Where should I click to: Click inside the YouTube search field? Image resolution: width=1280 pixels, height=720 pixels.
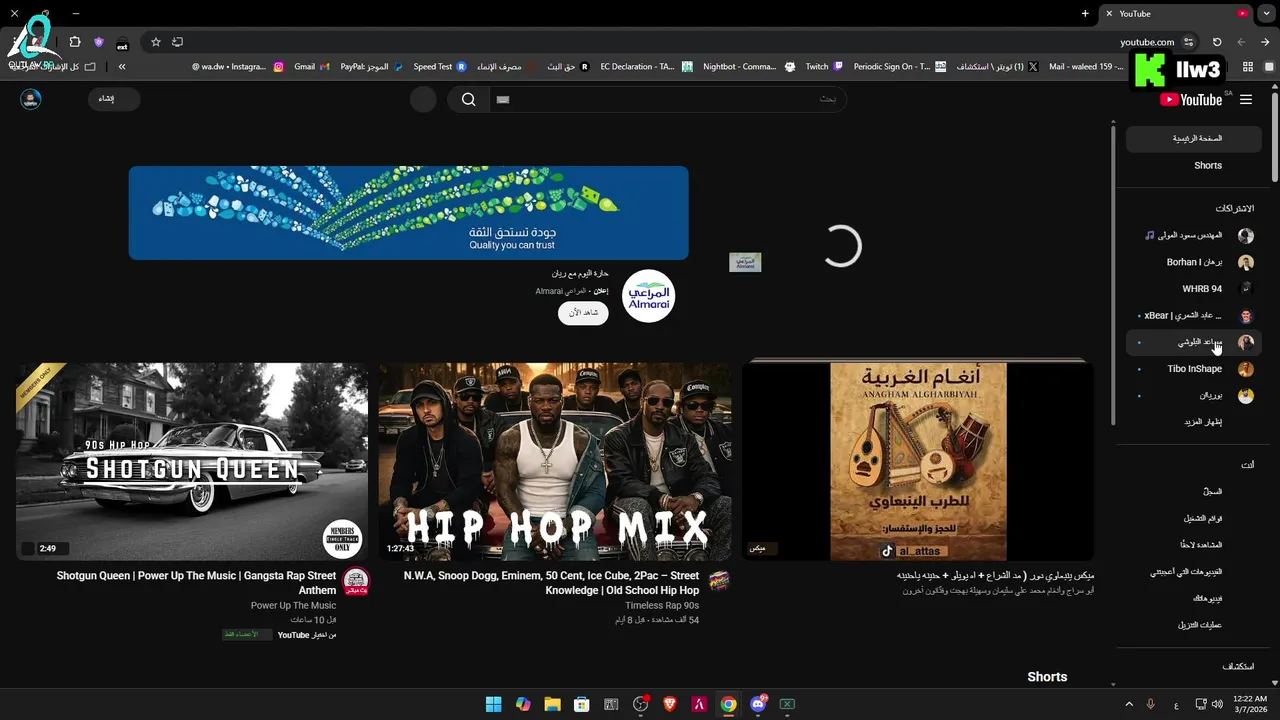click(670, 99)
